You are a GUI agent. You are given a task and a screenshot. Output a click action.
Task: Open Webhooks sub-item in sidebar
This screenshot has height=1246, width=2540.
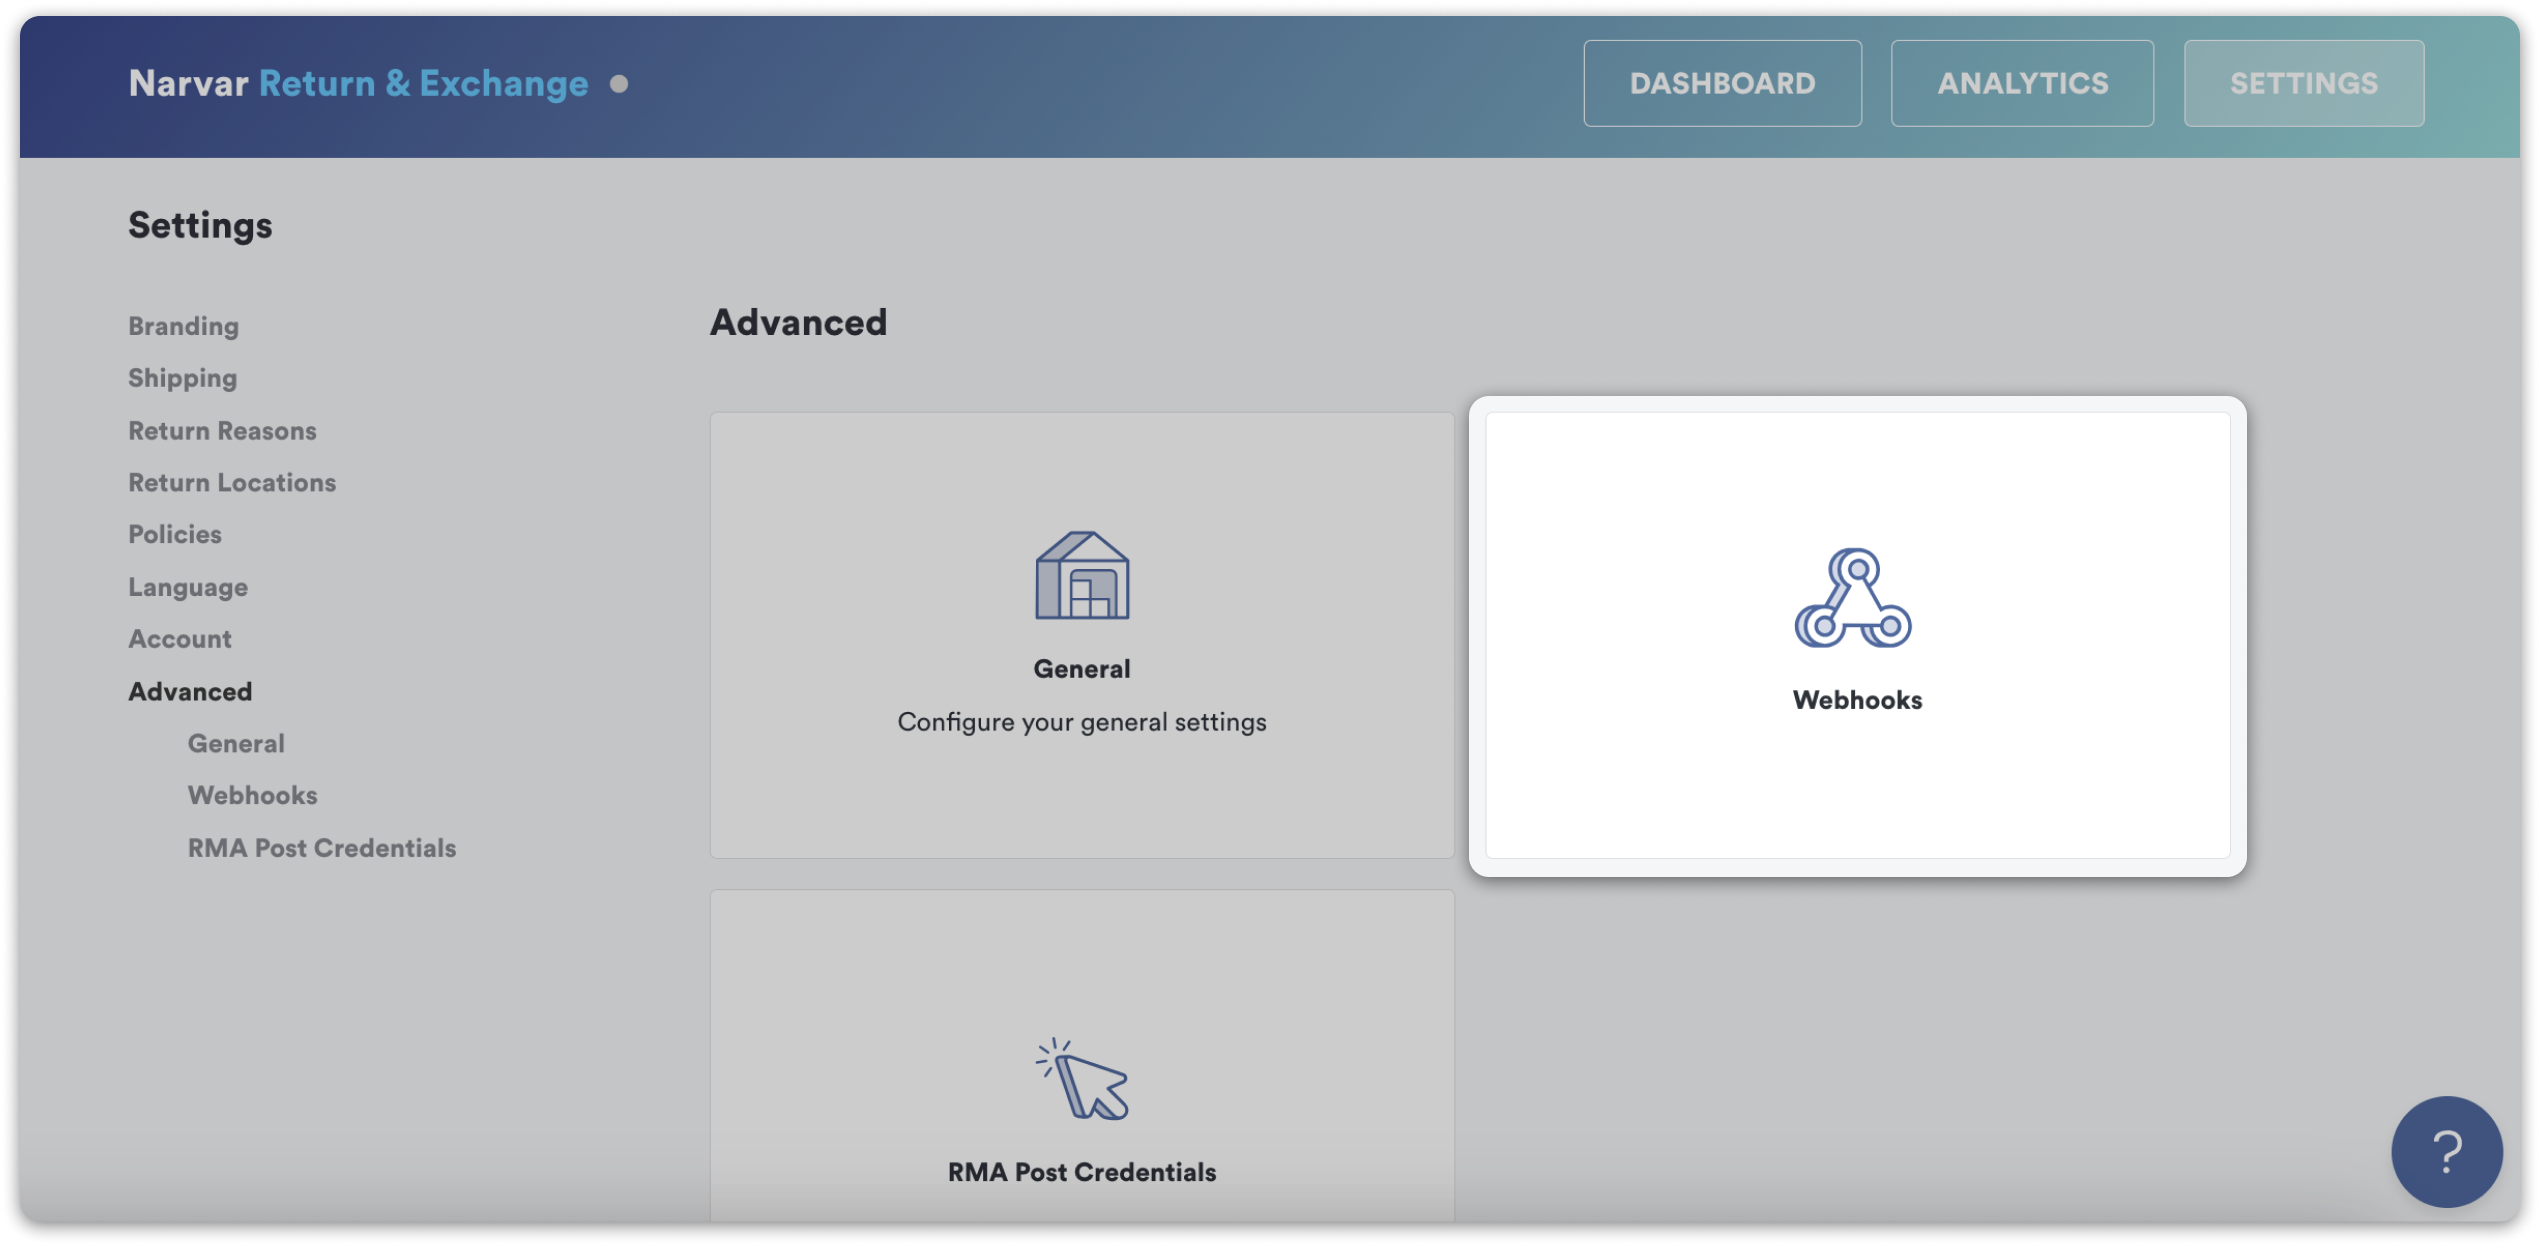coord(253,796)
